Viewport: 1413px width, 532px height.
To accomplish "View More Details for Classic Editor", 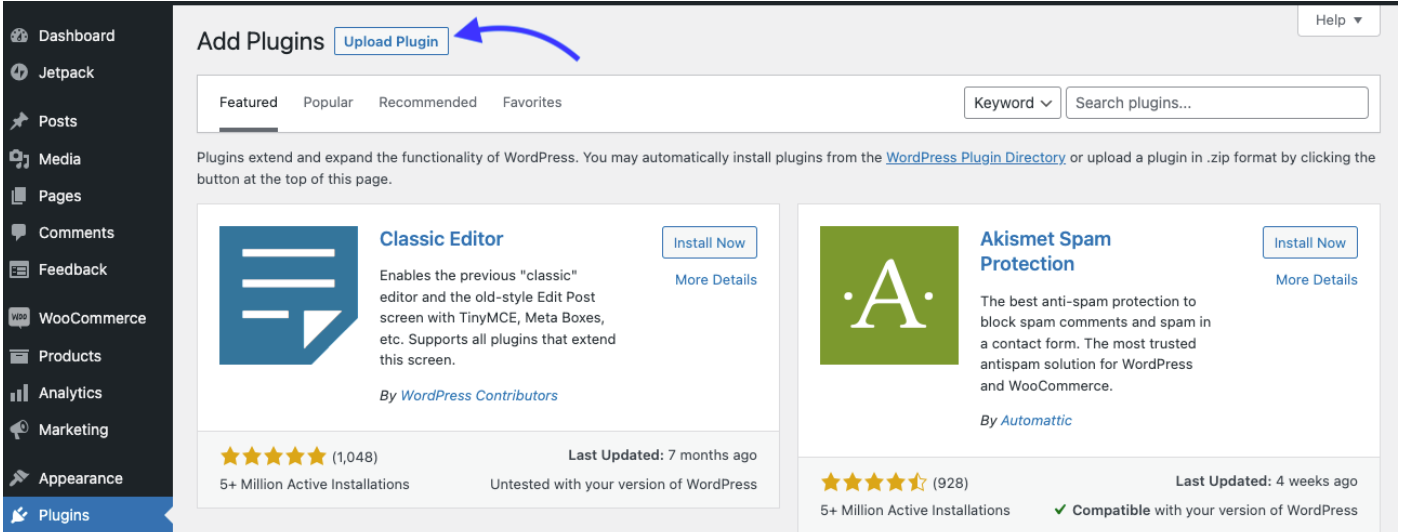I will (716, 280).
